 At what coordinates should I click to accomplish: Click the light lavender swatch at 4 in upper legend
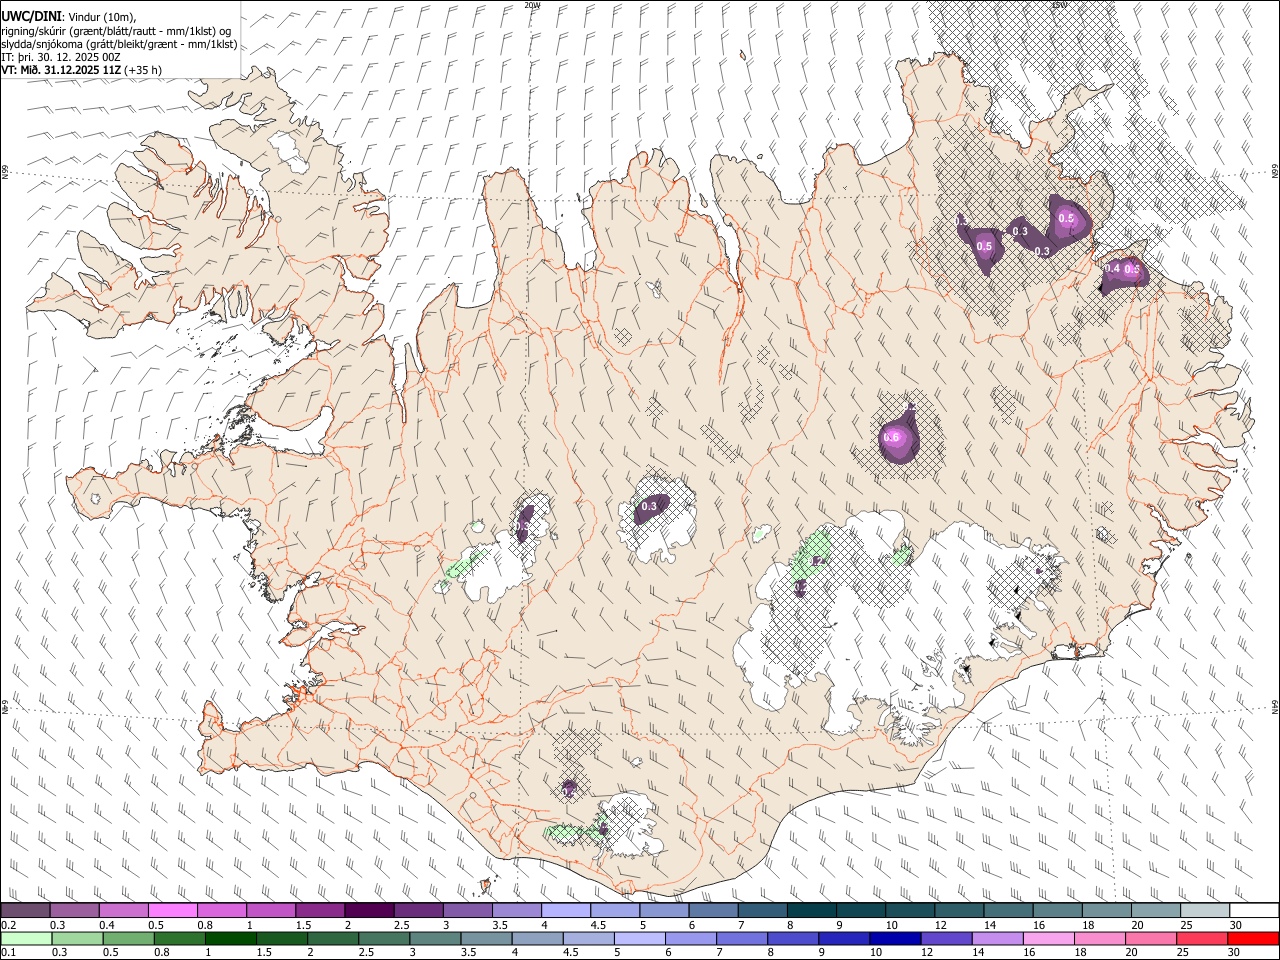(566, 911)
